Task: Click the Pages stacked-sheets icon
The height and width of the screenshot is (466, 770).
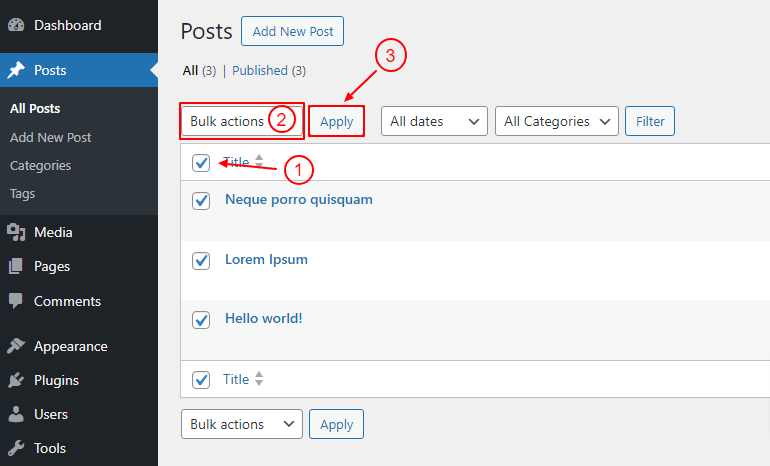Action: pos(16,266)
